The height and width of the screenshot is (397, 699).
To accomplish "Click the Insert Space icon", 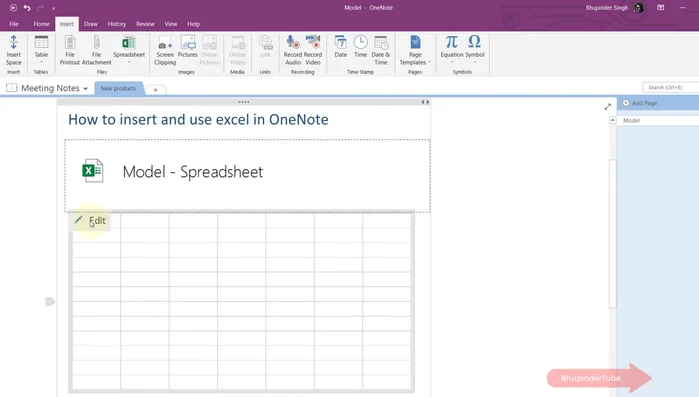I will pyautogui.click(x=13, y=50).
